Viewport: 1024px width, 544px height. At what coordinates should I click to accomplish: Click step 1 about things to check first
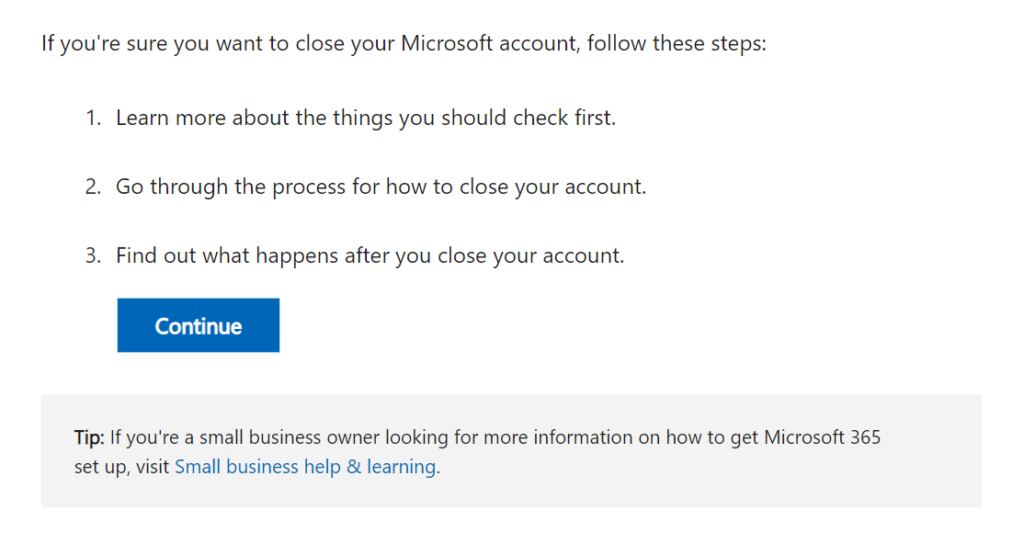pos(365,118)
